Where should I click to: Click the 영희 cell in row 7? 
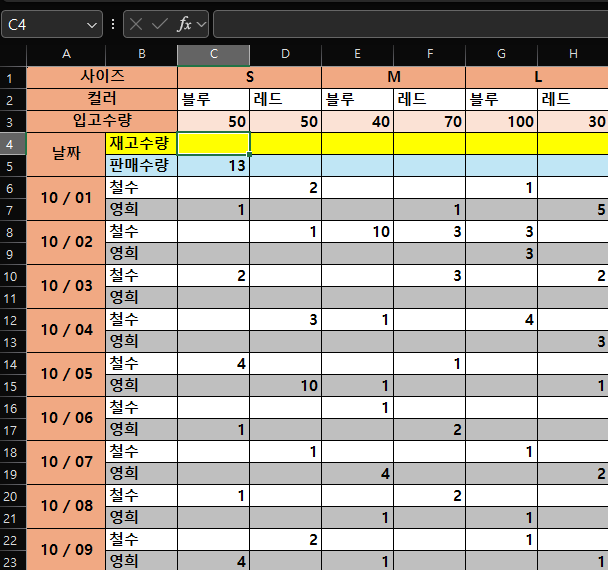pos(142,210)
